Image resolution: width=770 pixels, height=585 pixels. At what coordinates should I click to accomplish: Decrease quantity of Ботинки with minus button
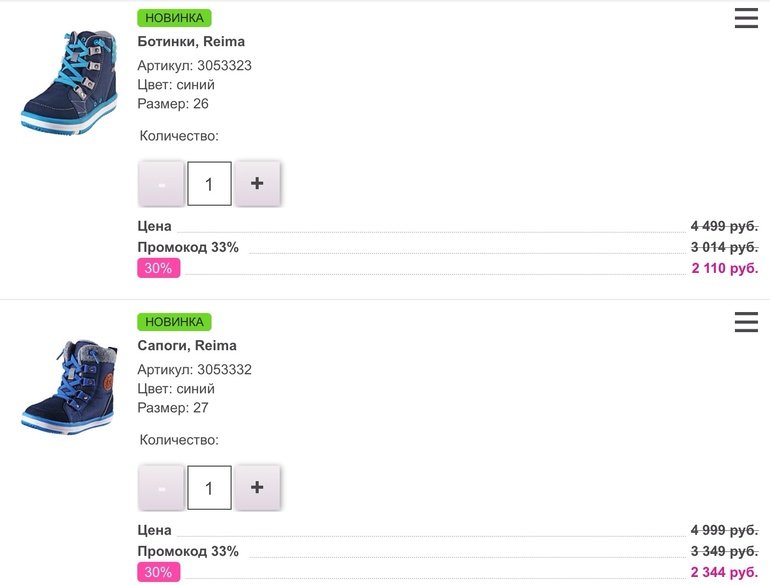(161, 184)
